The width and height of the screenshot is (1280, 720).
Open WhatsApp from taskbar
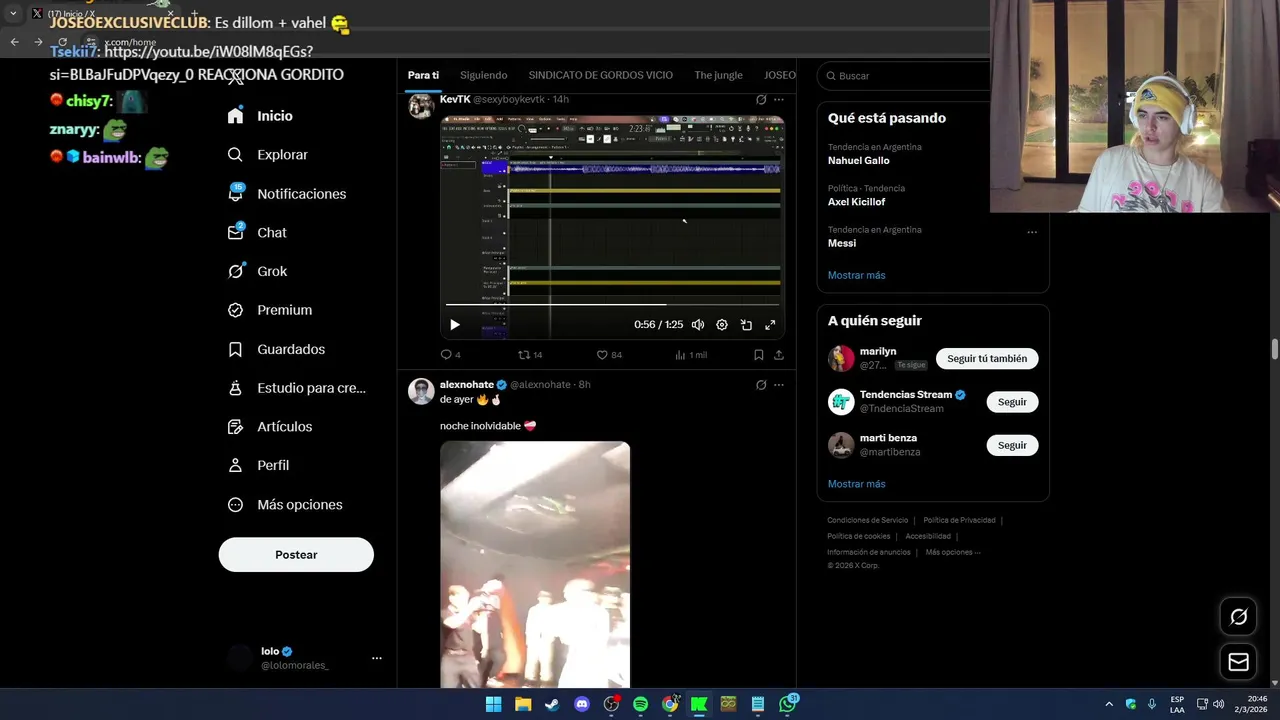788,704
